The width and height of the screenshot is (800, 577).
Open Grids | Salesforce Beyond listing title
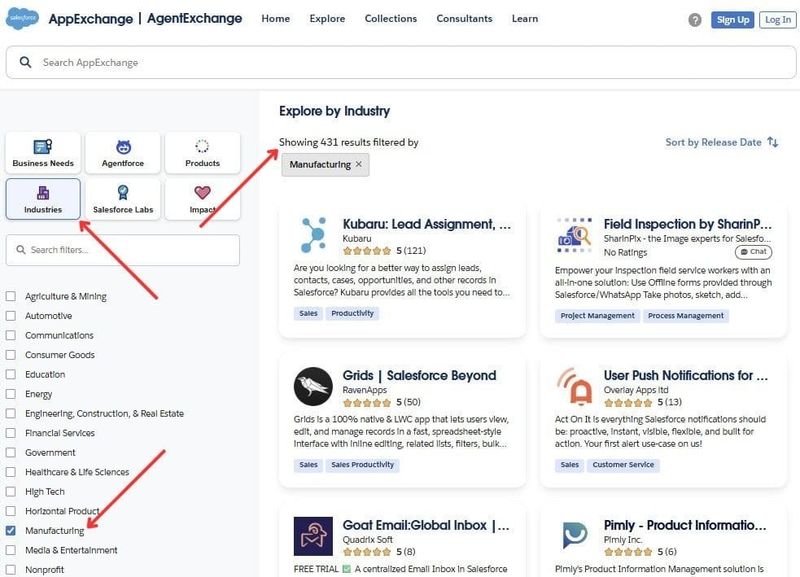(x=419, y=375)
